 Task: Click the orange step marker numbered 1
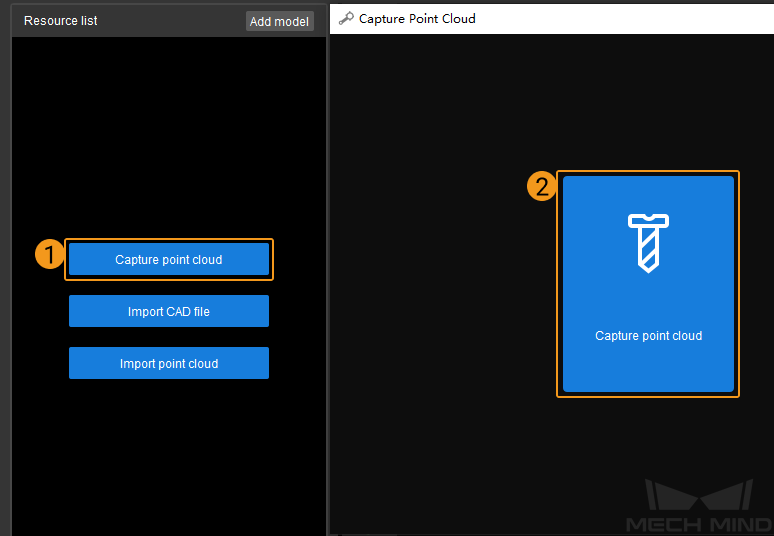pyautogui.click(x=49, y=255)
